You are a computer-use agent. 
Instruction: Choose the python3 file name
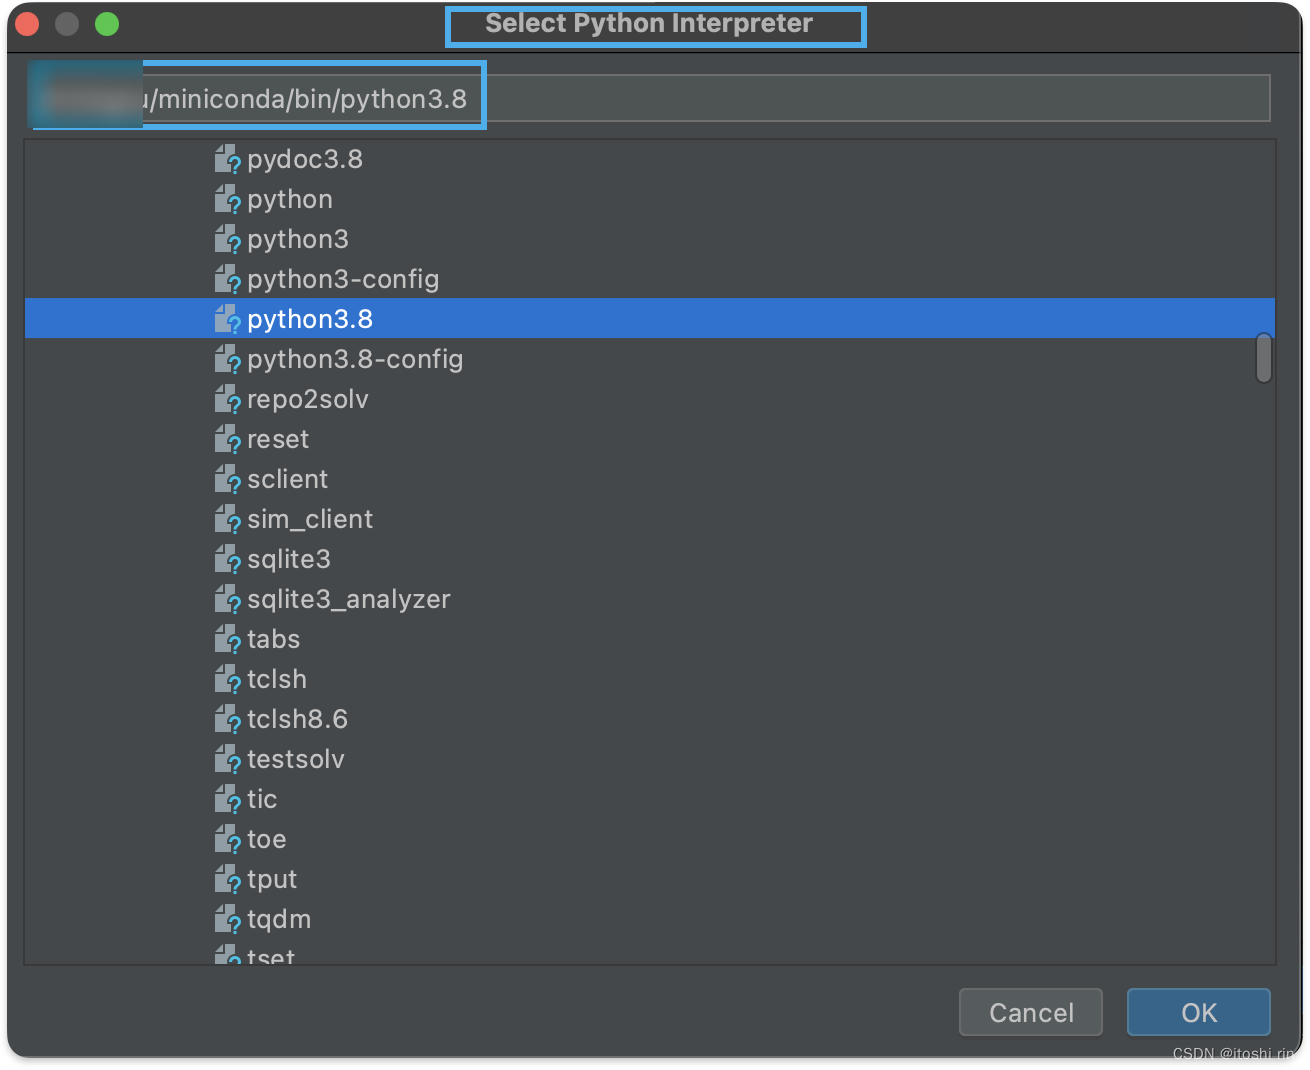[298, 240]
